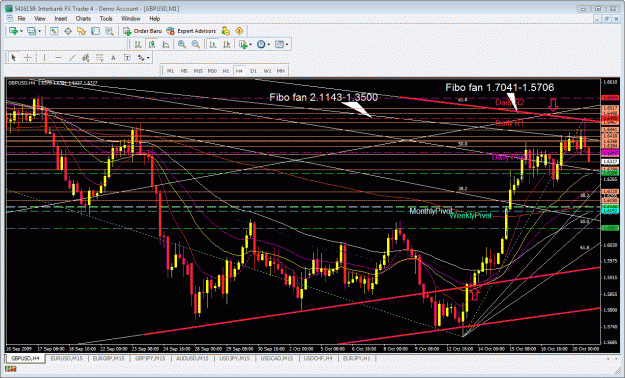Toggle the Expert Advisors button
This screenshot has width=625, height=378.
tap(191, 31)
